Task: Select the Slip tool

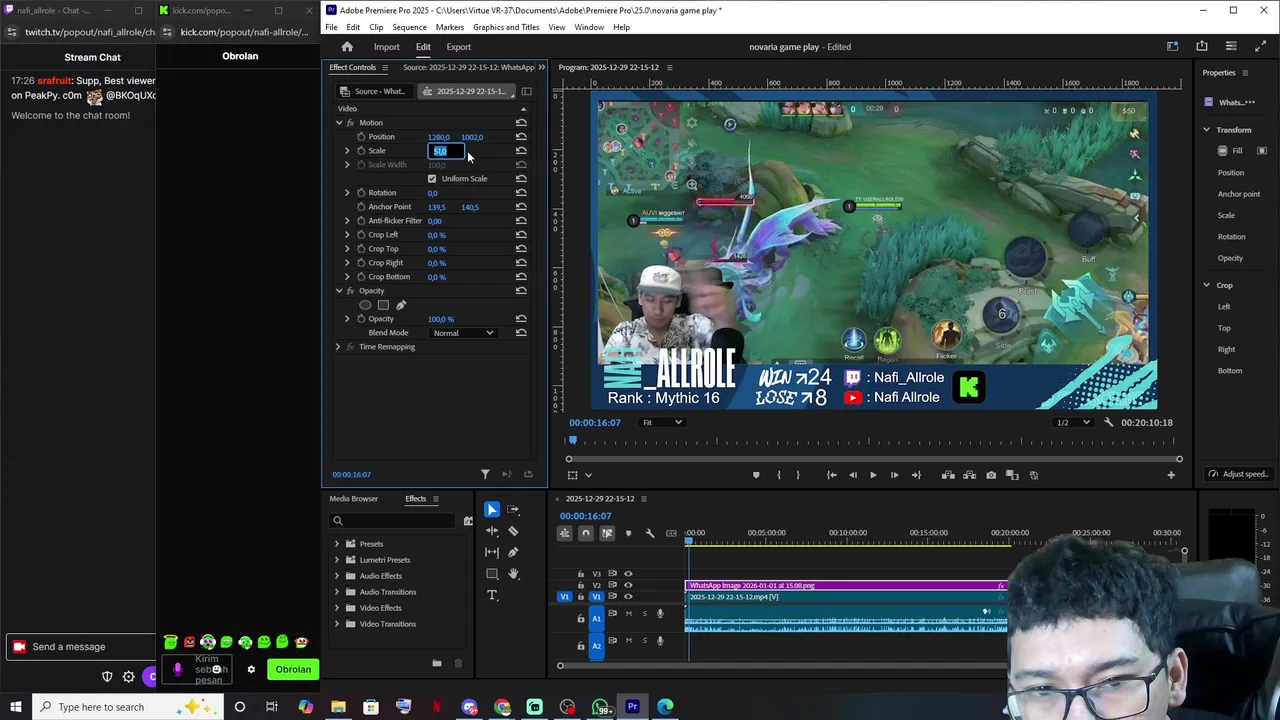Action: click(x=492, y=552)
